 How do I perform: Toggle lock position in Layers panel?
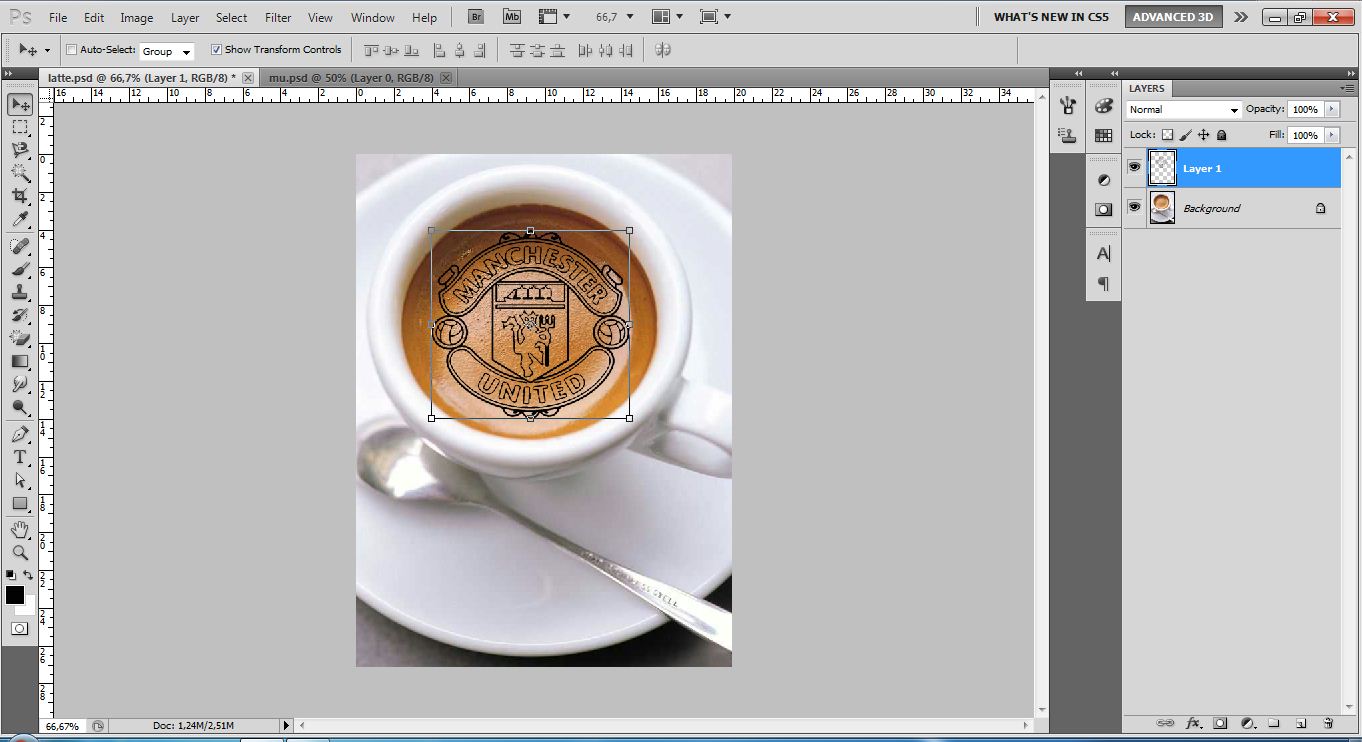tap(1204, 135)
